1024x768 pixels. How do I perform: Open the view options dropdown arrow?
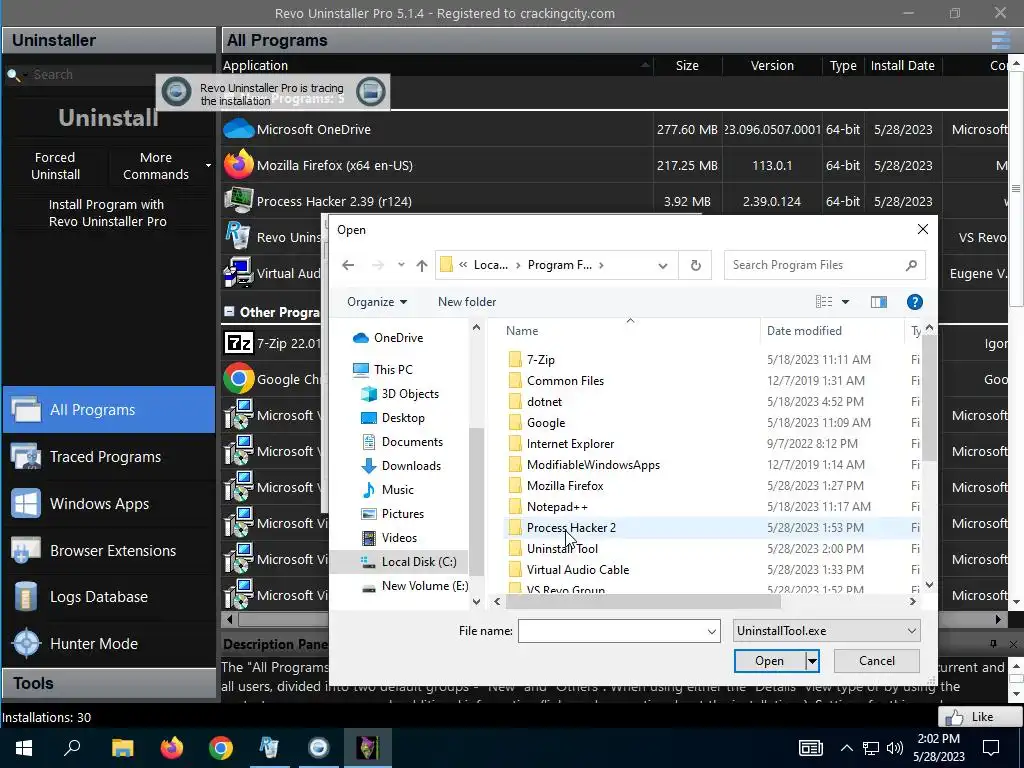(x=845, y=302)
